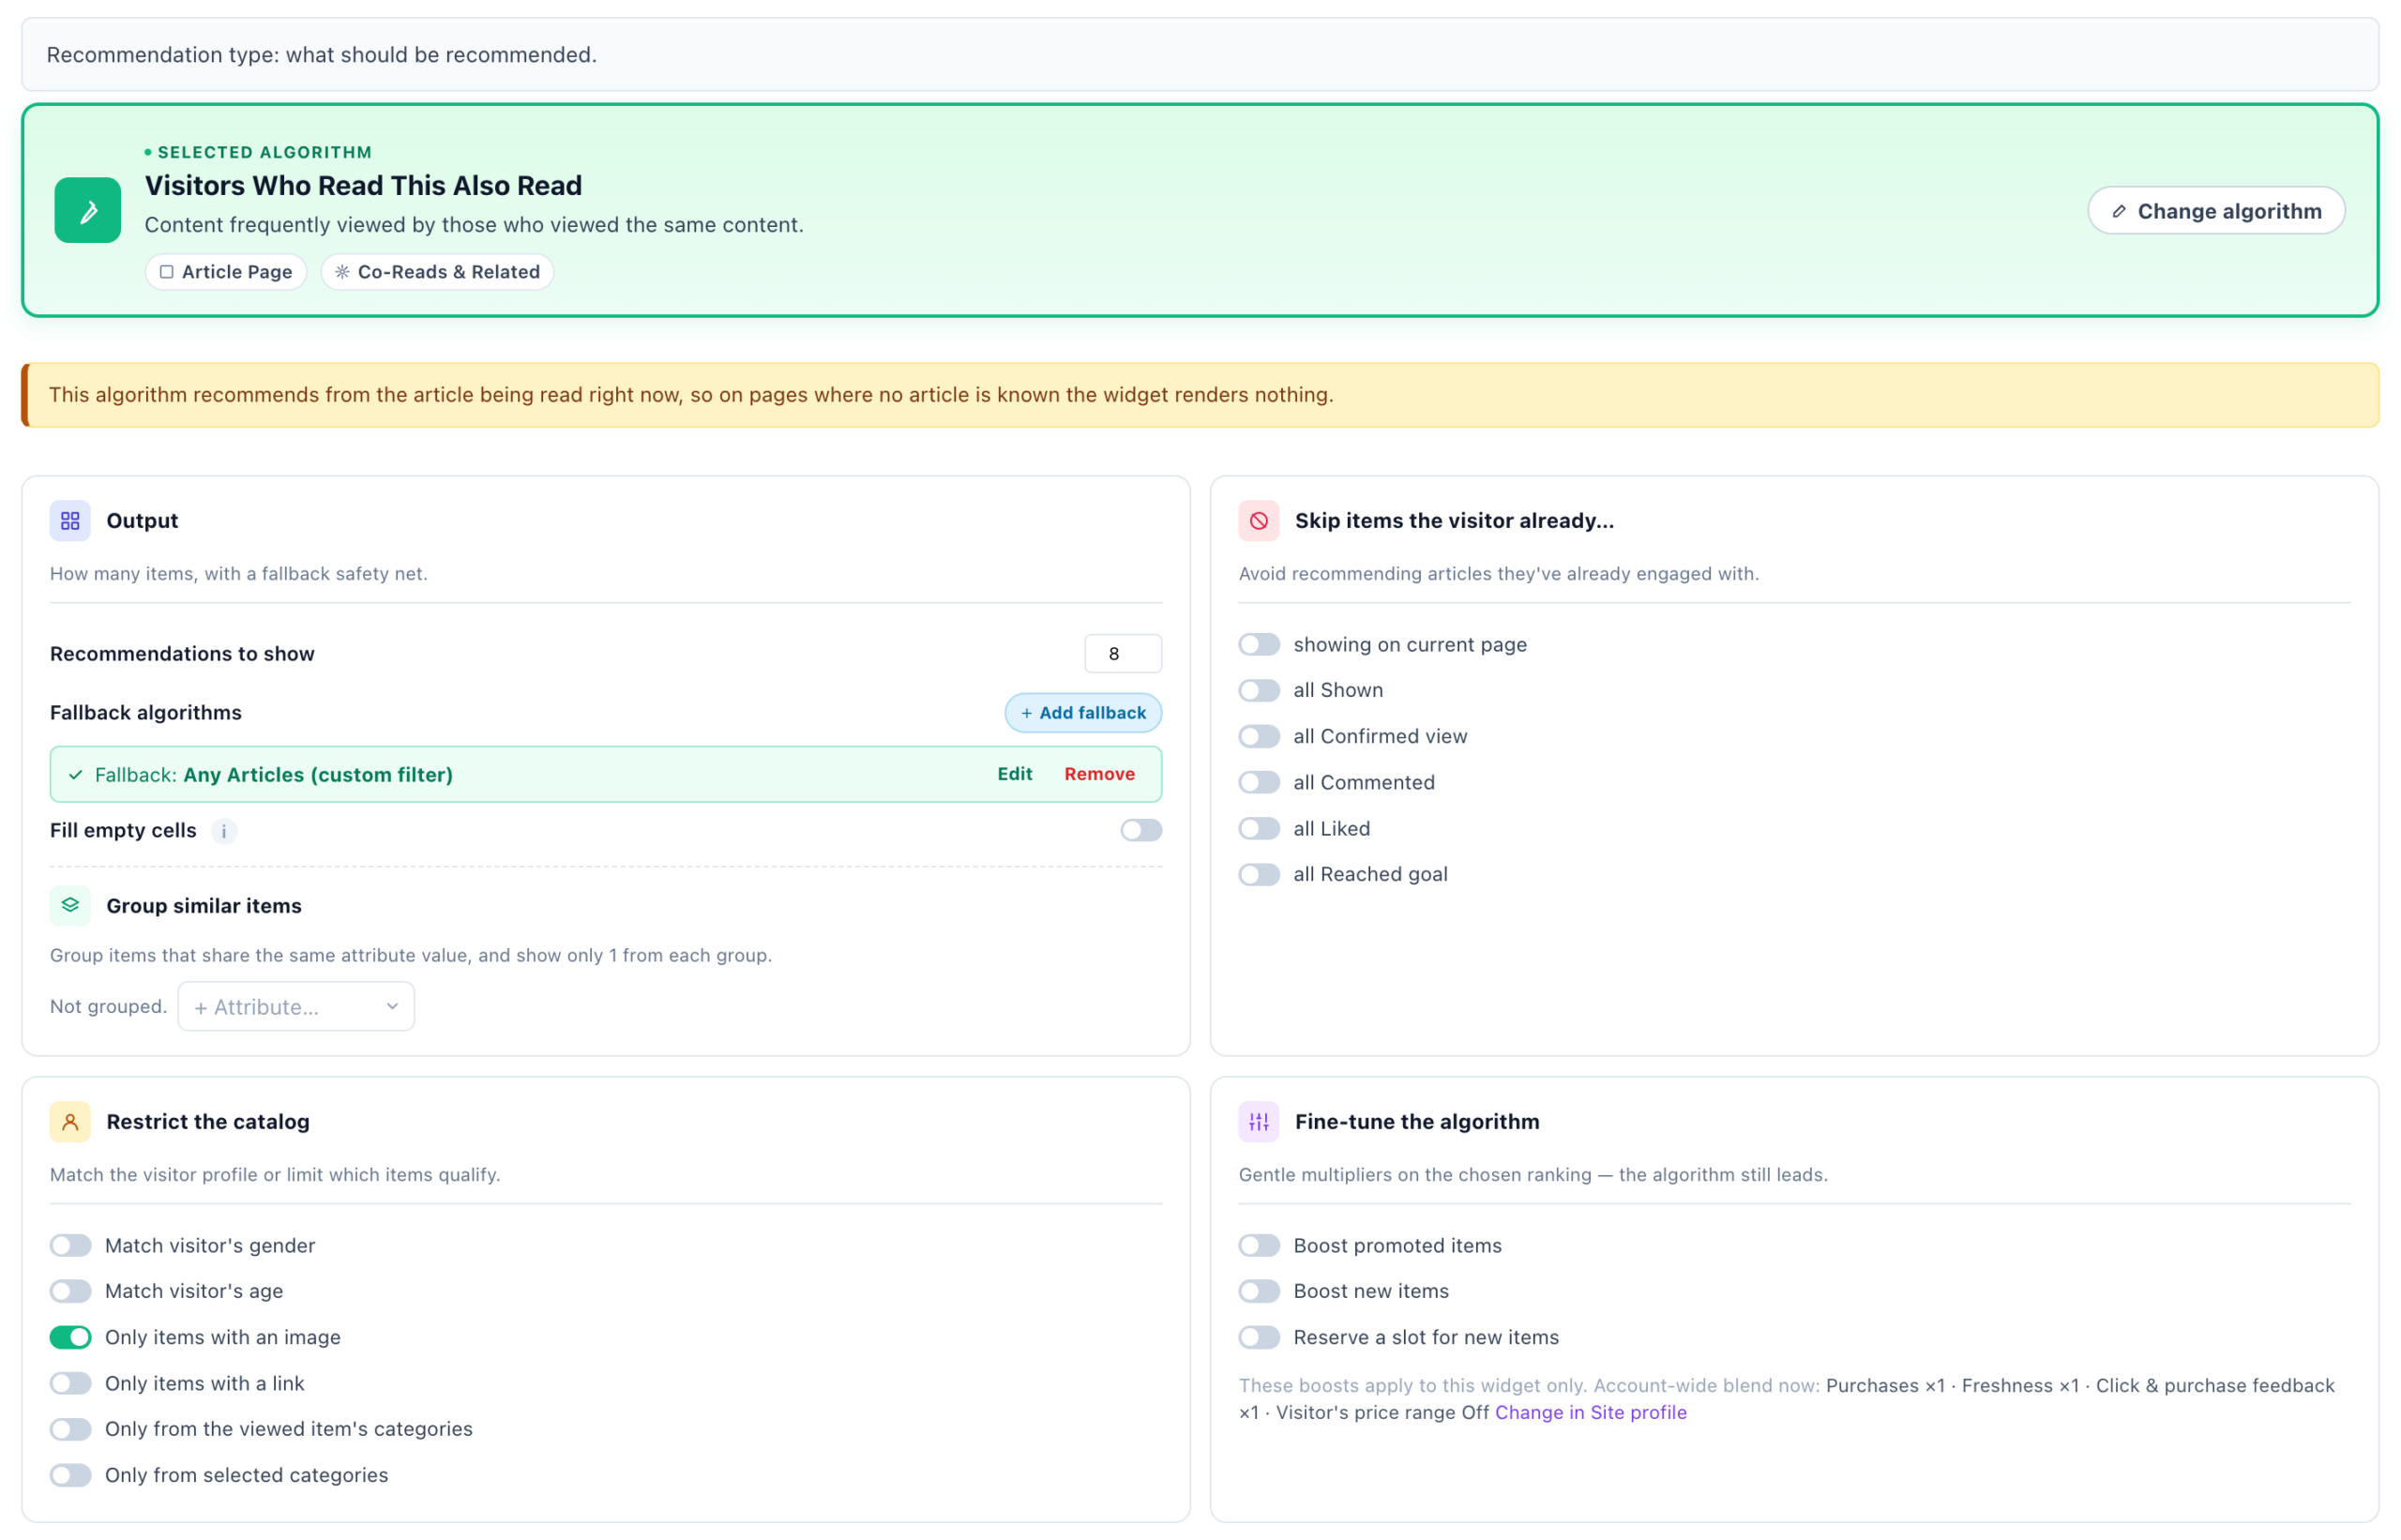Enable Reserve a slot for new items
This screenshot has height=1540, width=2401.
coord(1259,1337)
